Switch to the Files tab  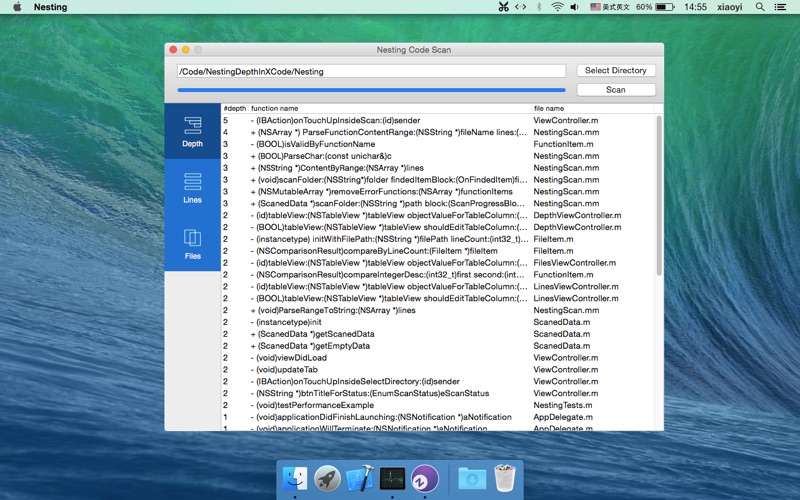click(x=192, y=243)
